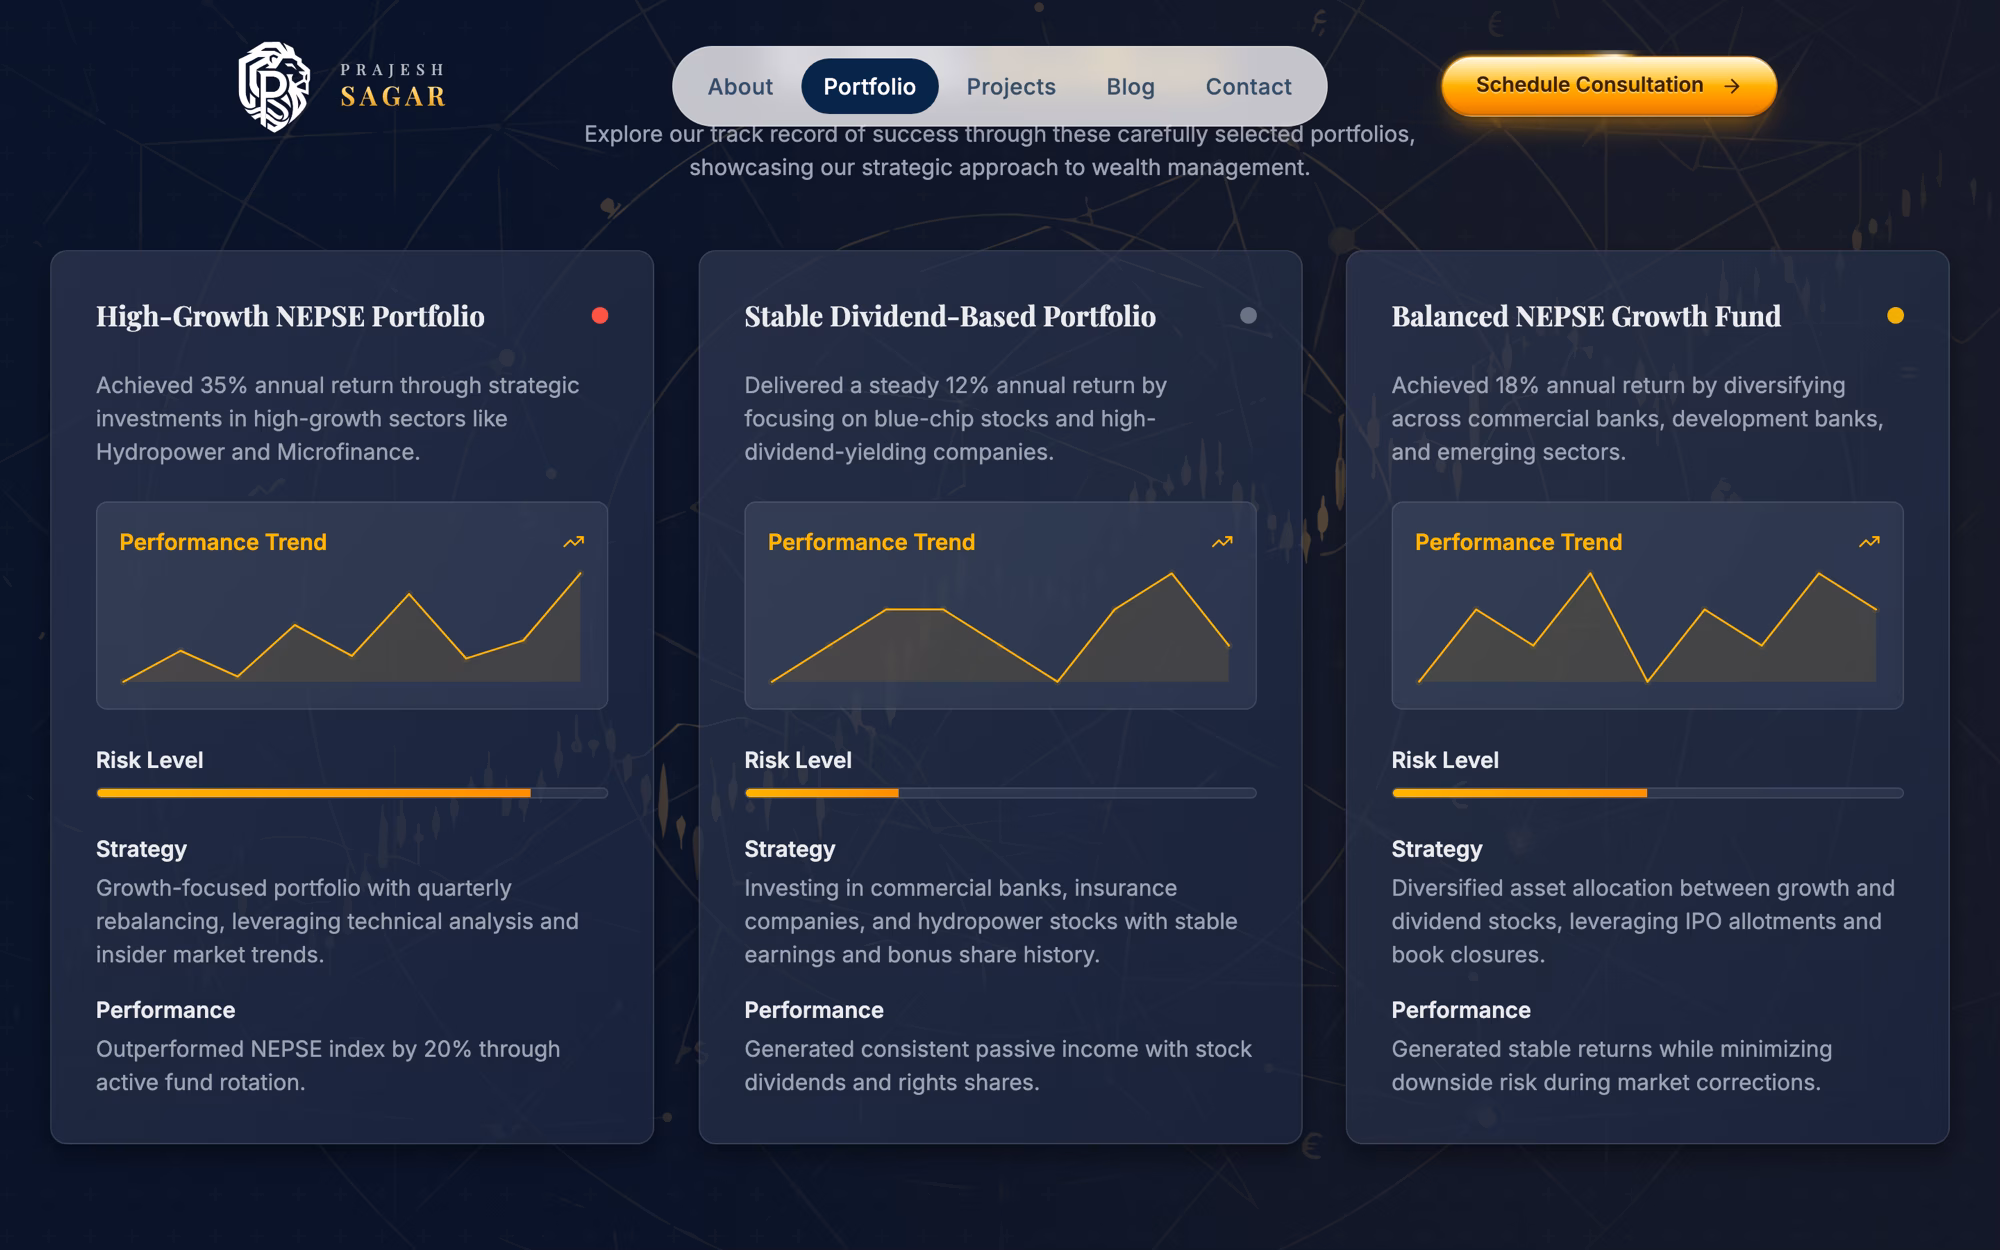Click 'Generated stable returns while minimizing' text
The height and width of the screenshot is (1250, 2000).
(x=1612, y=1065)
